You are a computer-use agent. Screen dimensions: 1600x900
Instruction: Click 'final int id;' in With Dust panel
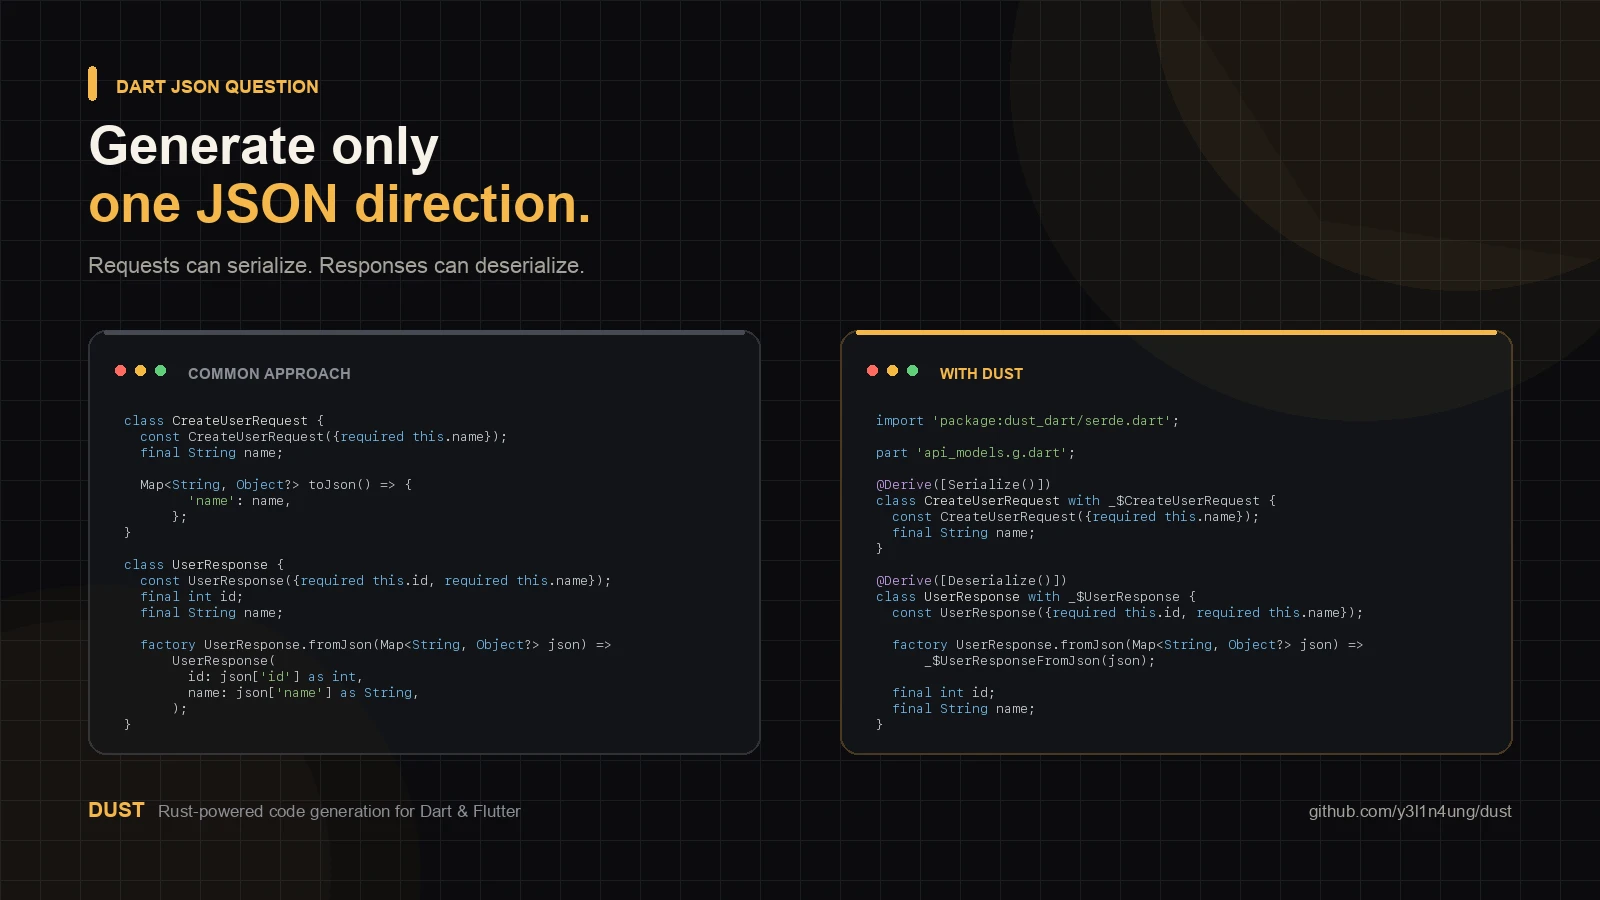pos(944,693)
